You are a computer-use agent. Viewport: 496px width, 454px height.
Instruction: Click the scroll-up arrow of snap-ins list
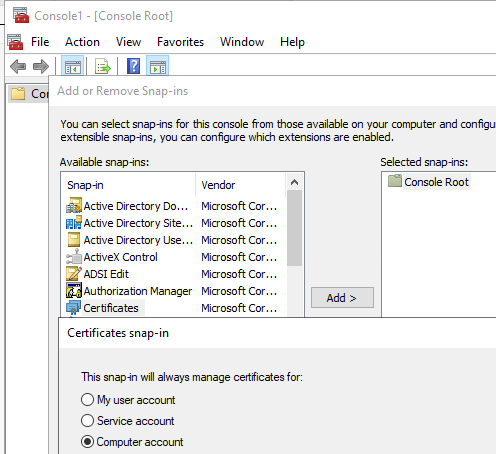294,182
